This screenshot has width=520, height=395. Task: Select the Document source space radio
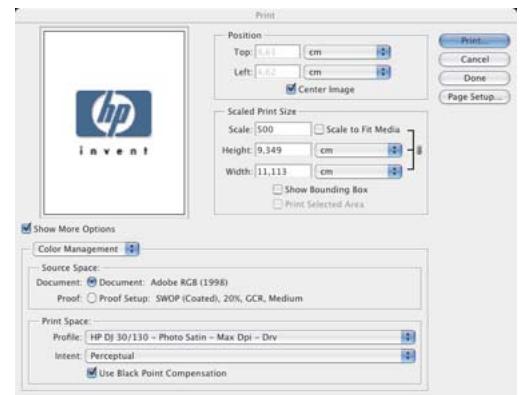[92, 282]
